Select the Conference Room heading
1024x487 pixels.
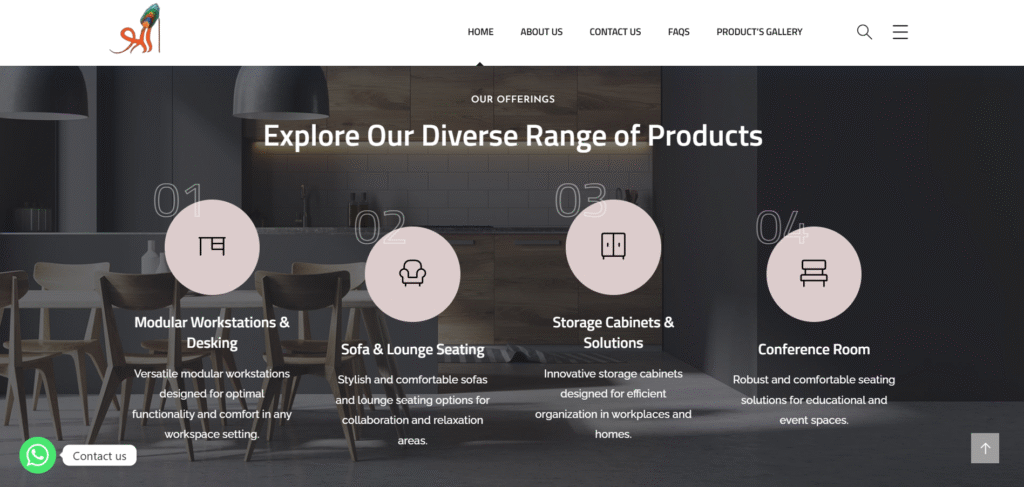click(x=814, y=349)
